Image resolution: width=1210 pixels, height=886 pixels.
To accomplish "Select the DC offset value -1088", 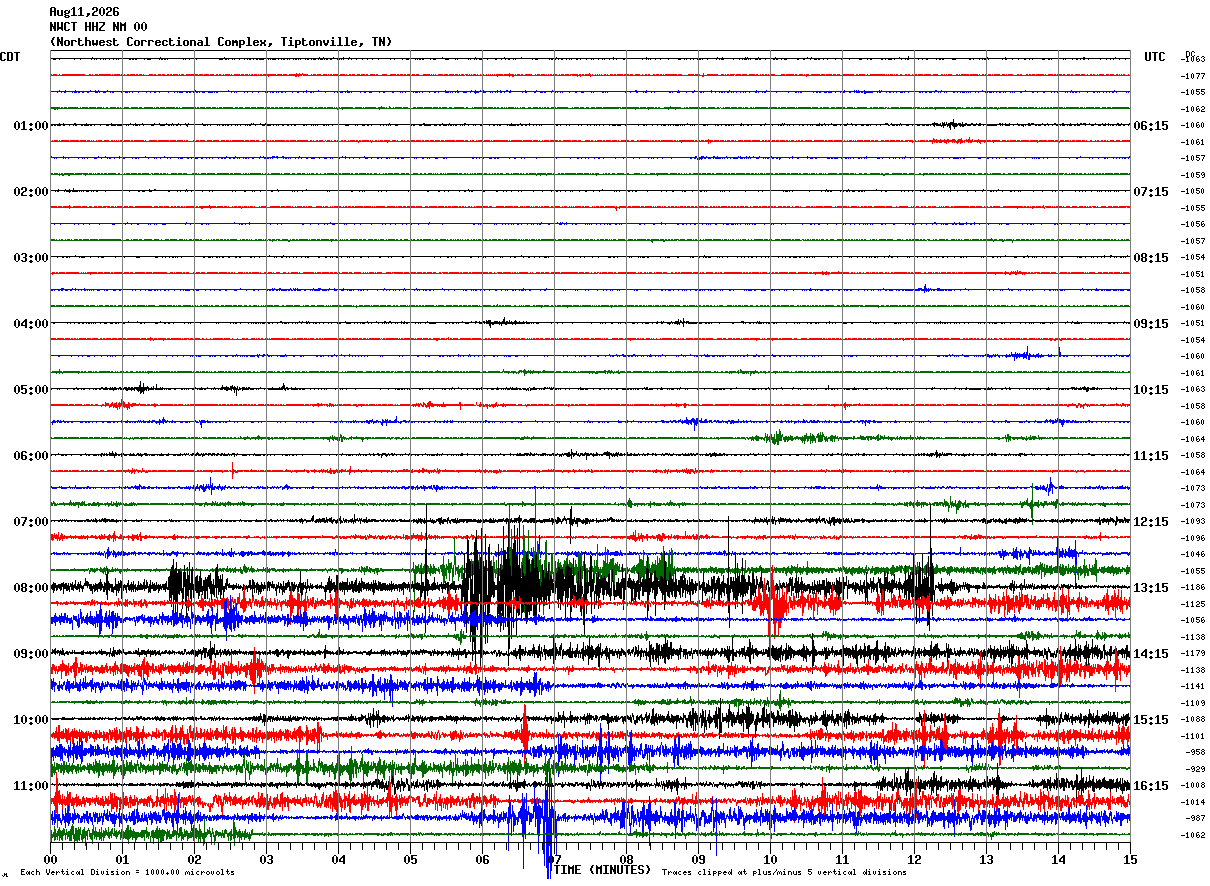I will click(x=1194, y=720).
